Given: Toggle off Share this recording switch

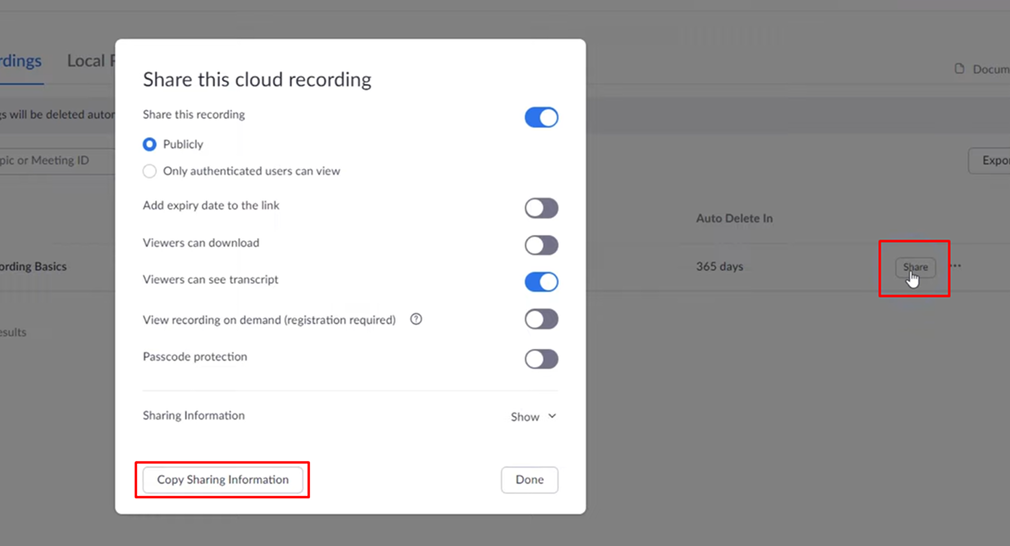Looking at the screenshot, I should (x=541, y=117).
